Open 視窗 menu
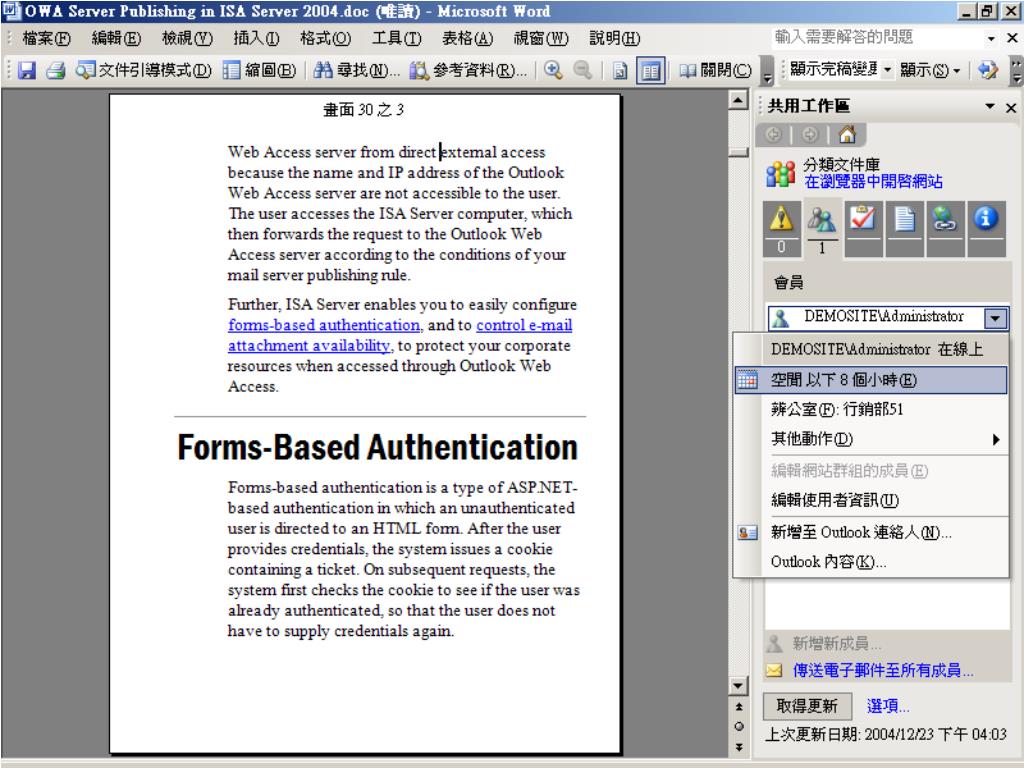The height and width of the screenshot is (768, 1024). coord(541,38)
